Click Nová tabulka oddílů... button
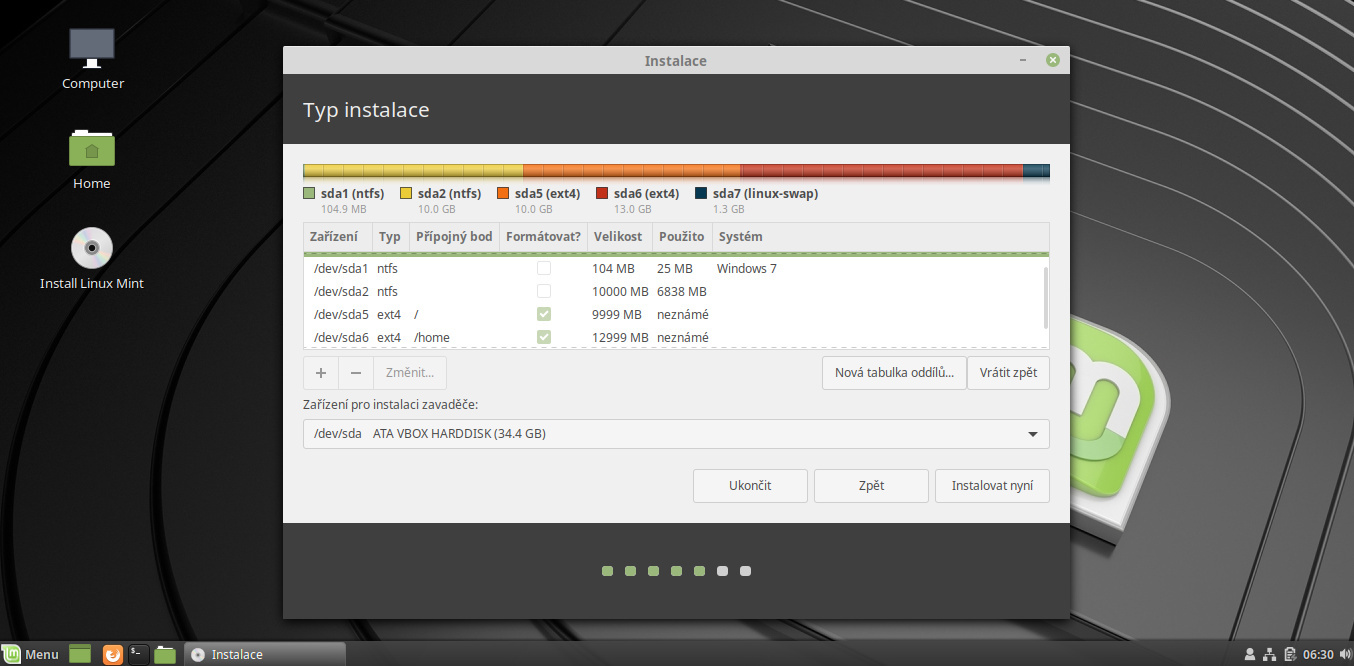Screen dimensions: 1354x666 (x=895, y=373)
